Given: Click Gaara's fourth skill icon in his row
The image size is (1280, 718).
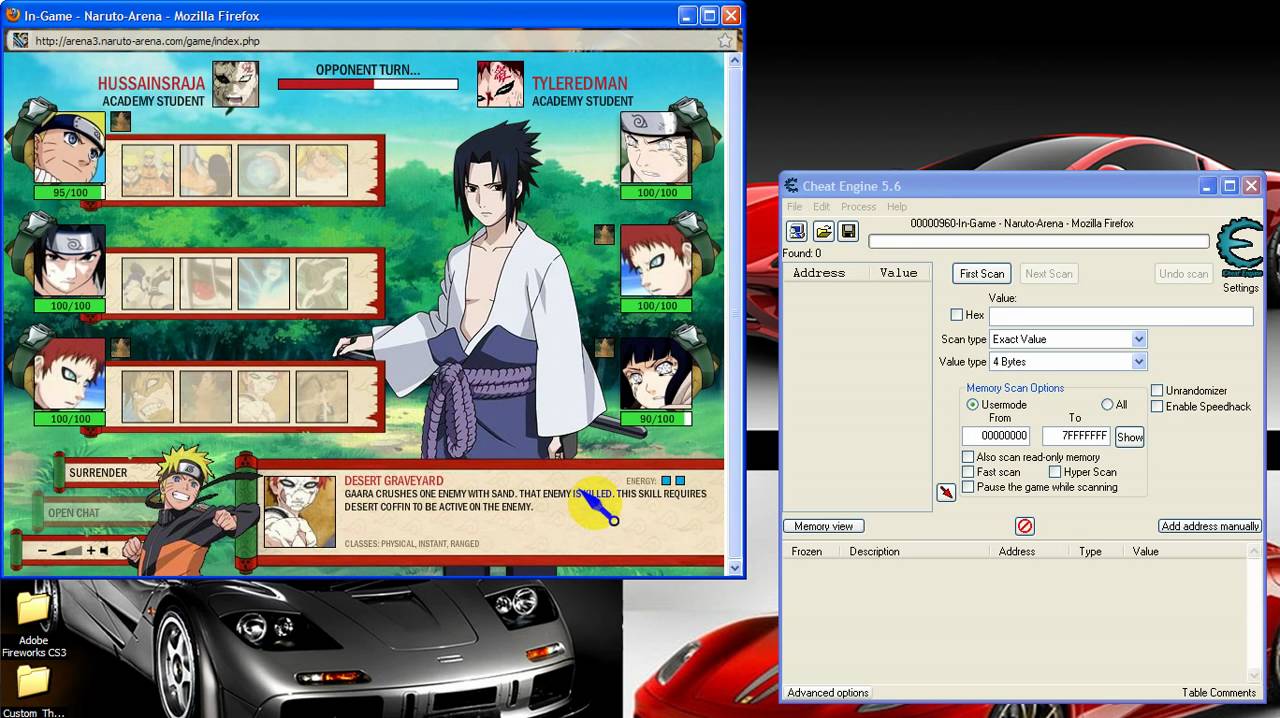Looking at the screenshot, I should [x=322, y=396].
